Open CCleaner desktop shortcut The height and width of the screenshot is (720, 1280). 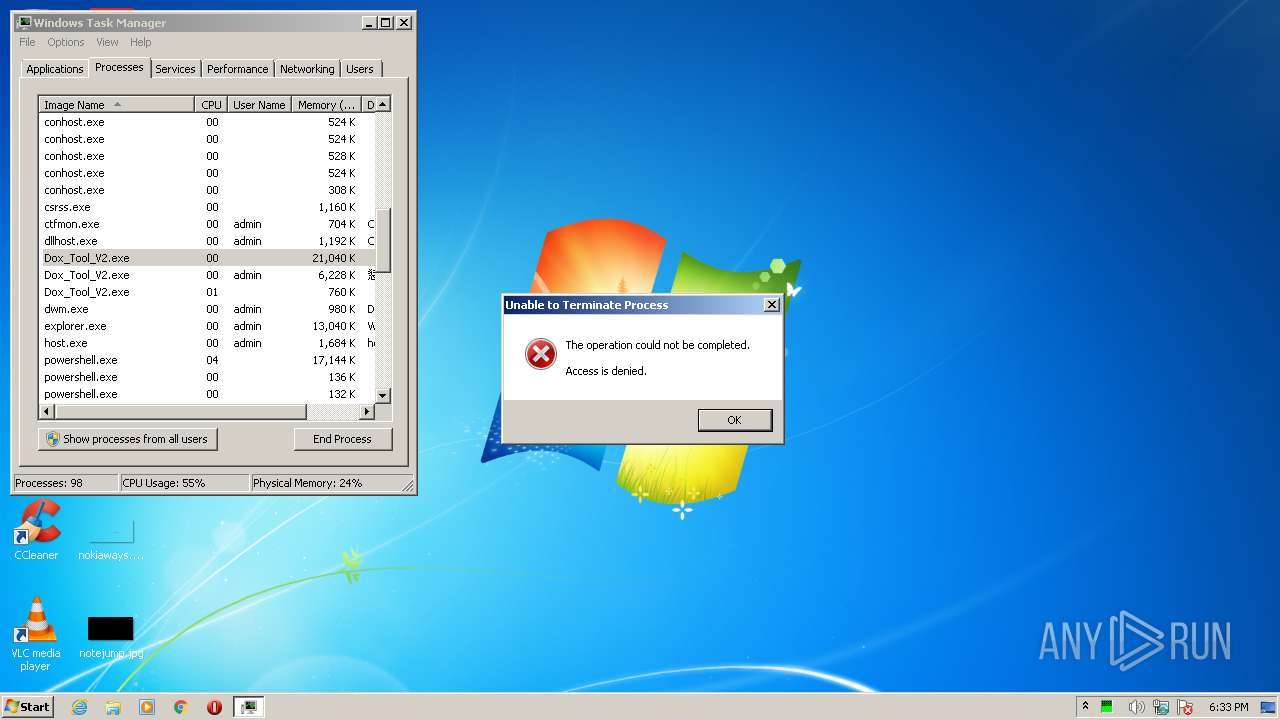[36, 531]
